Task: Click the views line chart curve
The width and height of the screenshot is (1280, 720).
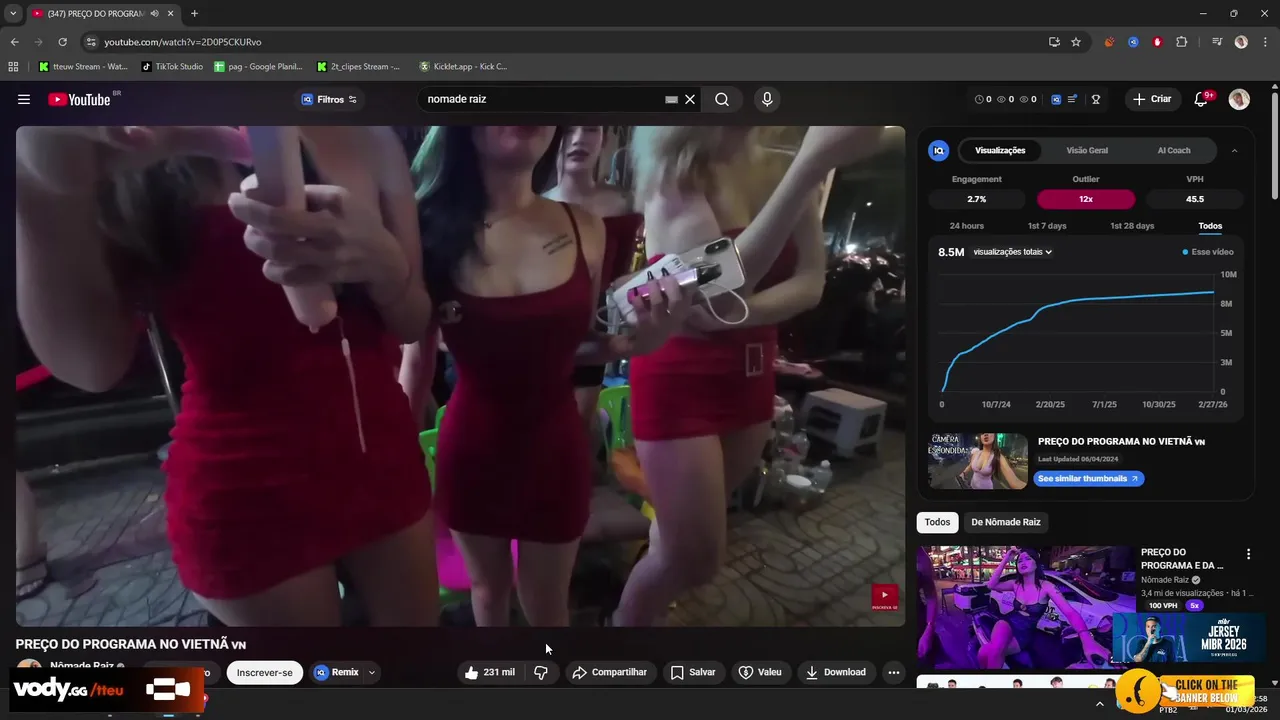Action: 1080,301
